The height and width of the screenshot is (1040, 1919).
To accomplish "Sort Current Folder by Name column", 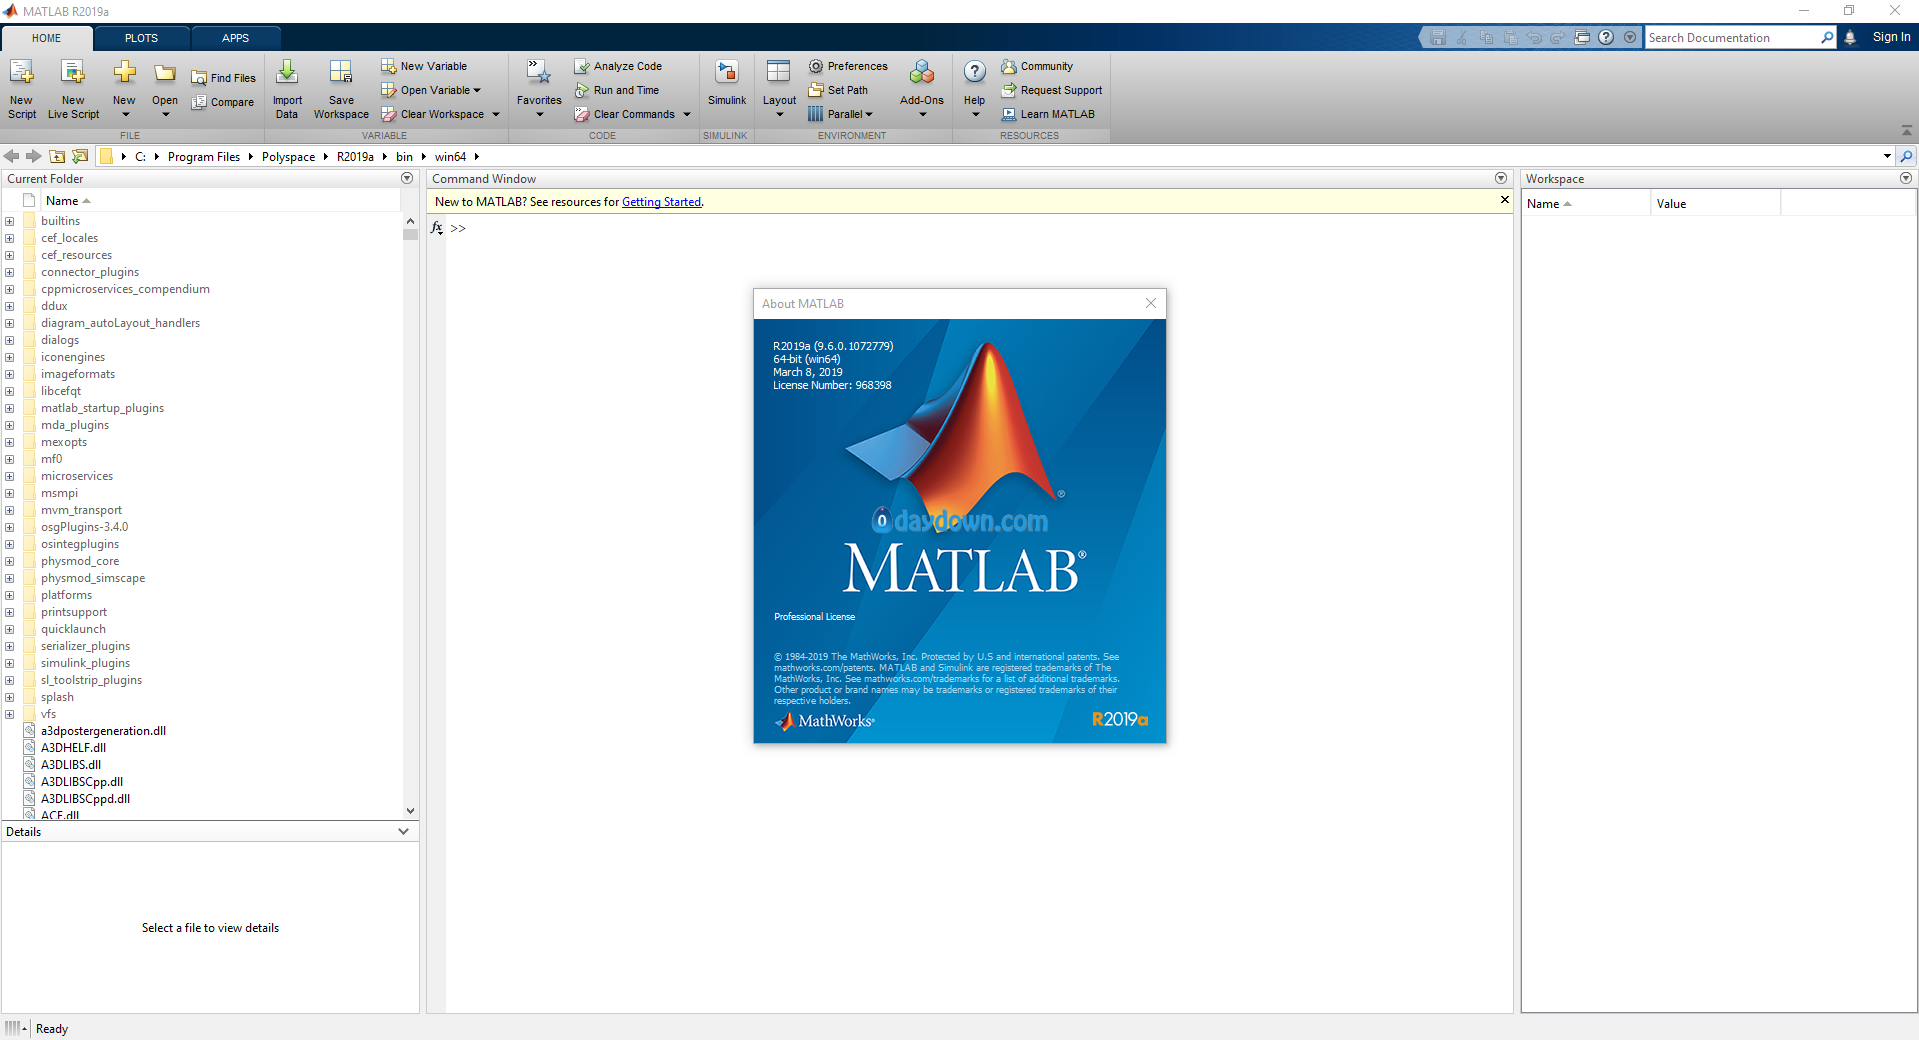I will (x=62, y=201).
